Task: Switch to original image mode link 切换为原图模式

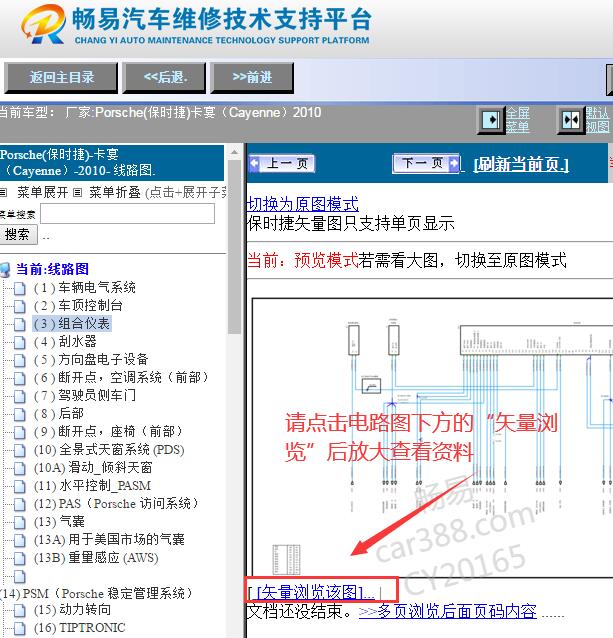Action: (303, 204)
